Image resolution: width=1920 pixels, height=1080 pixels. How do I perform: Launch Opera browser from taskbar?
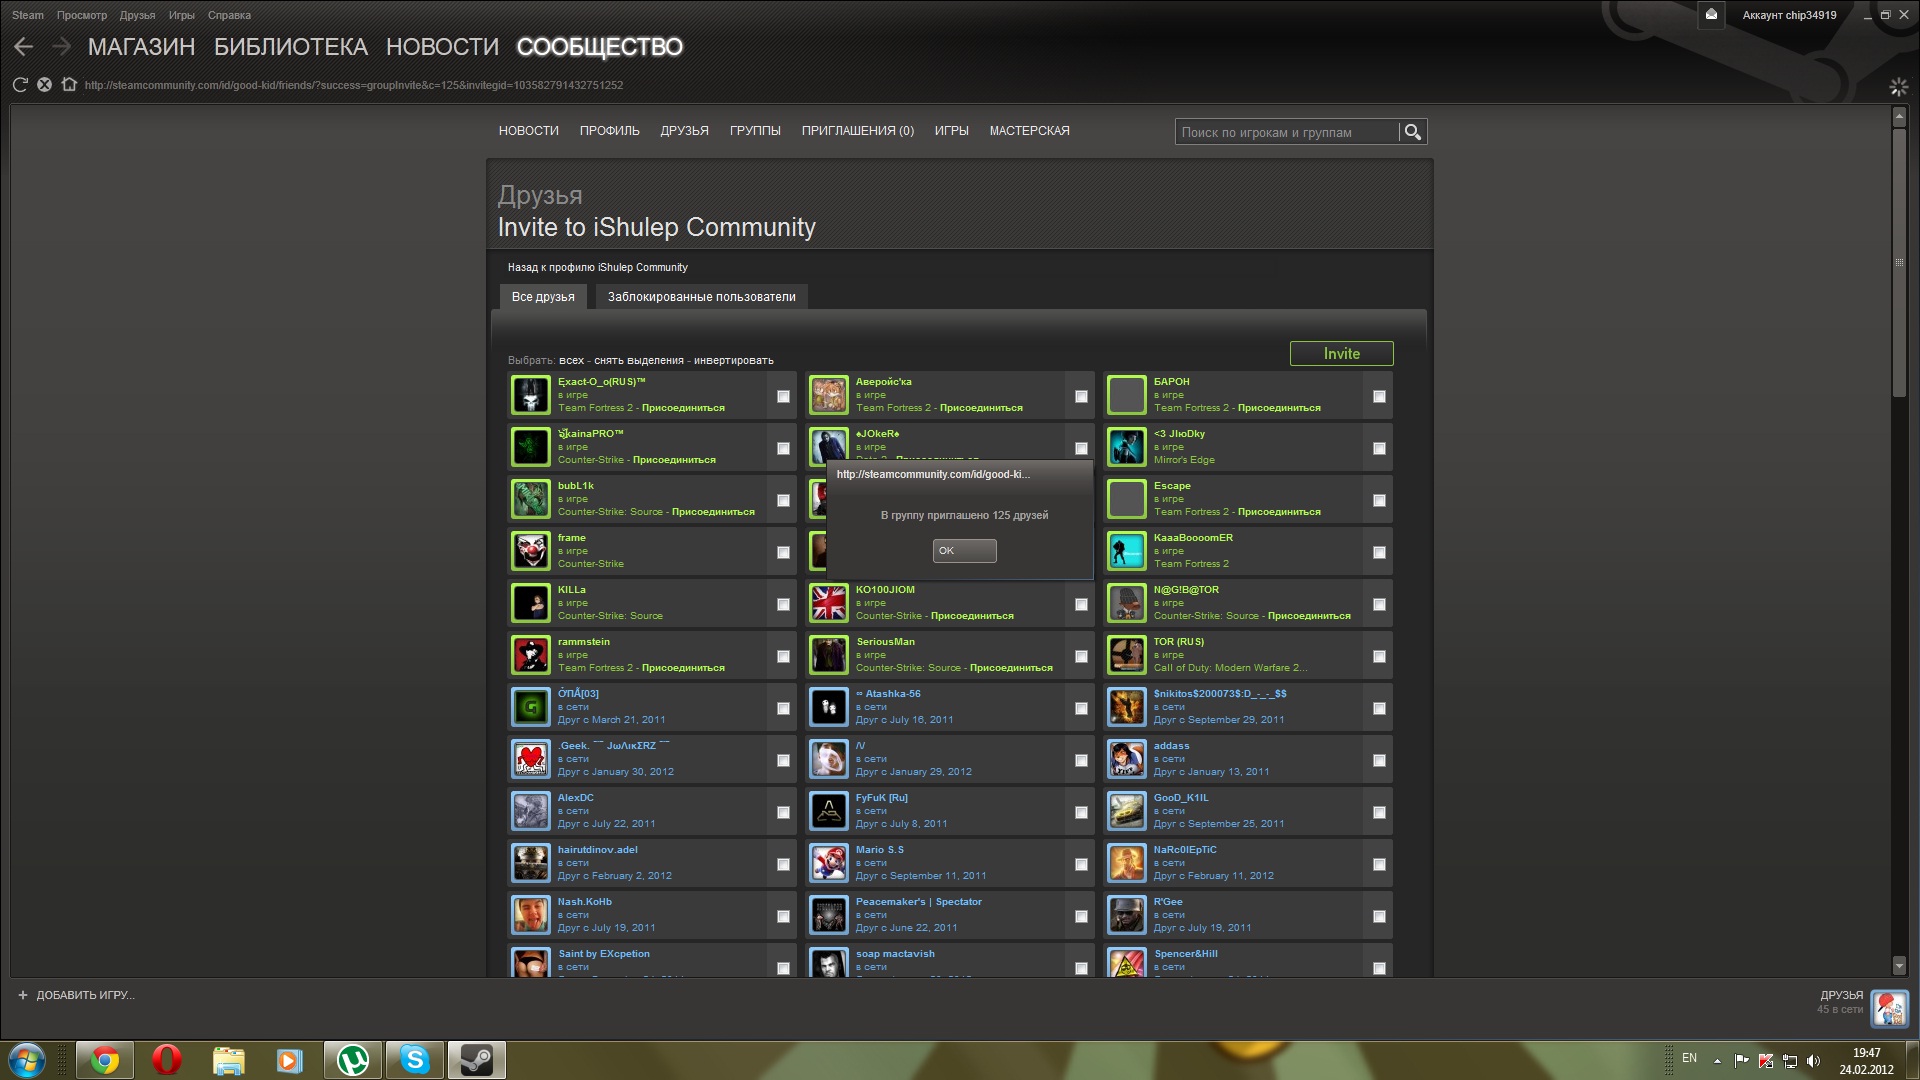(167, 1060)
